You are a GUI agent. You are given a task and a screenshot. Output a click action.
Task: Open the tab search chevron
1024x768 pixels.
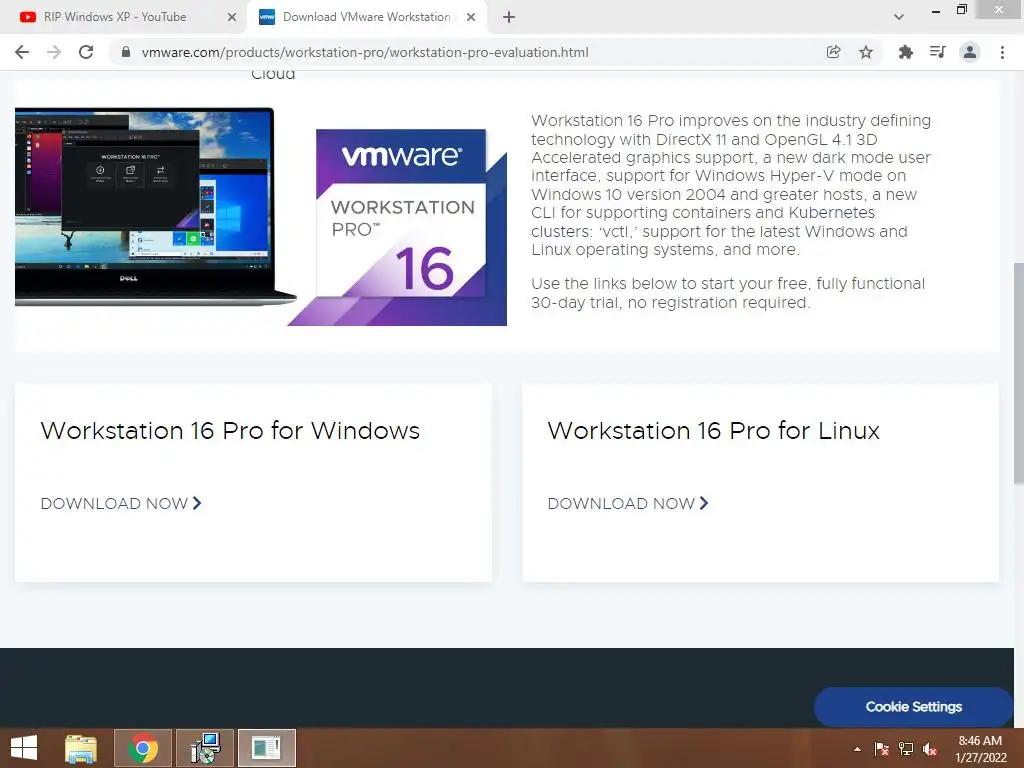(x=899, y=17)
